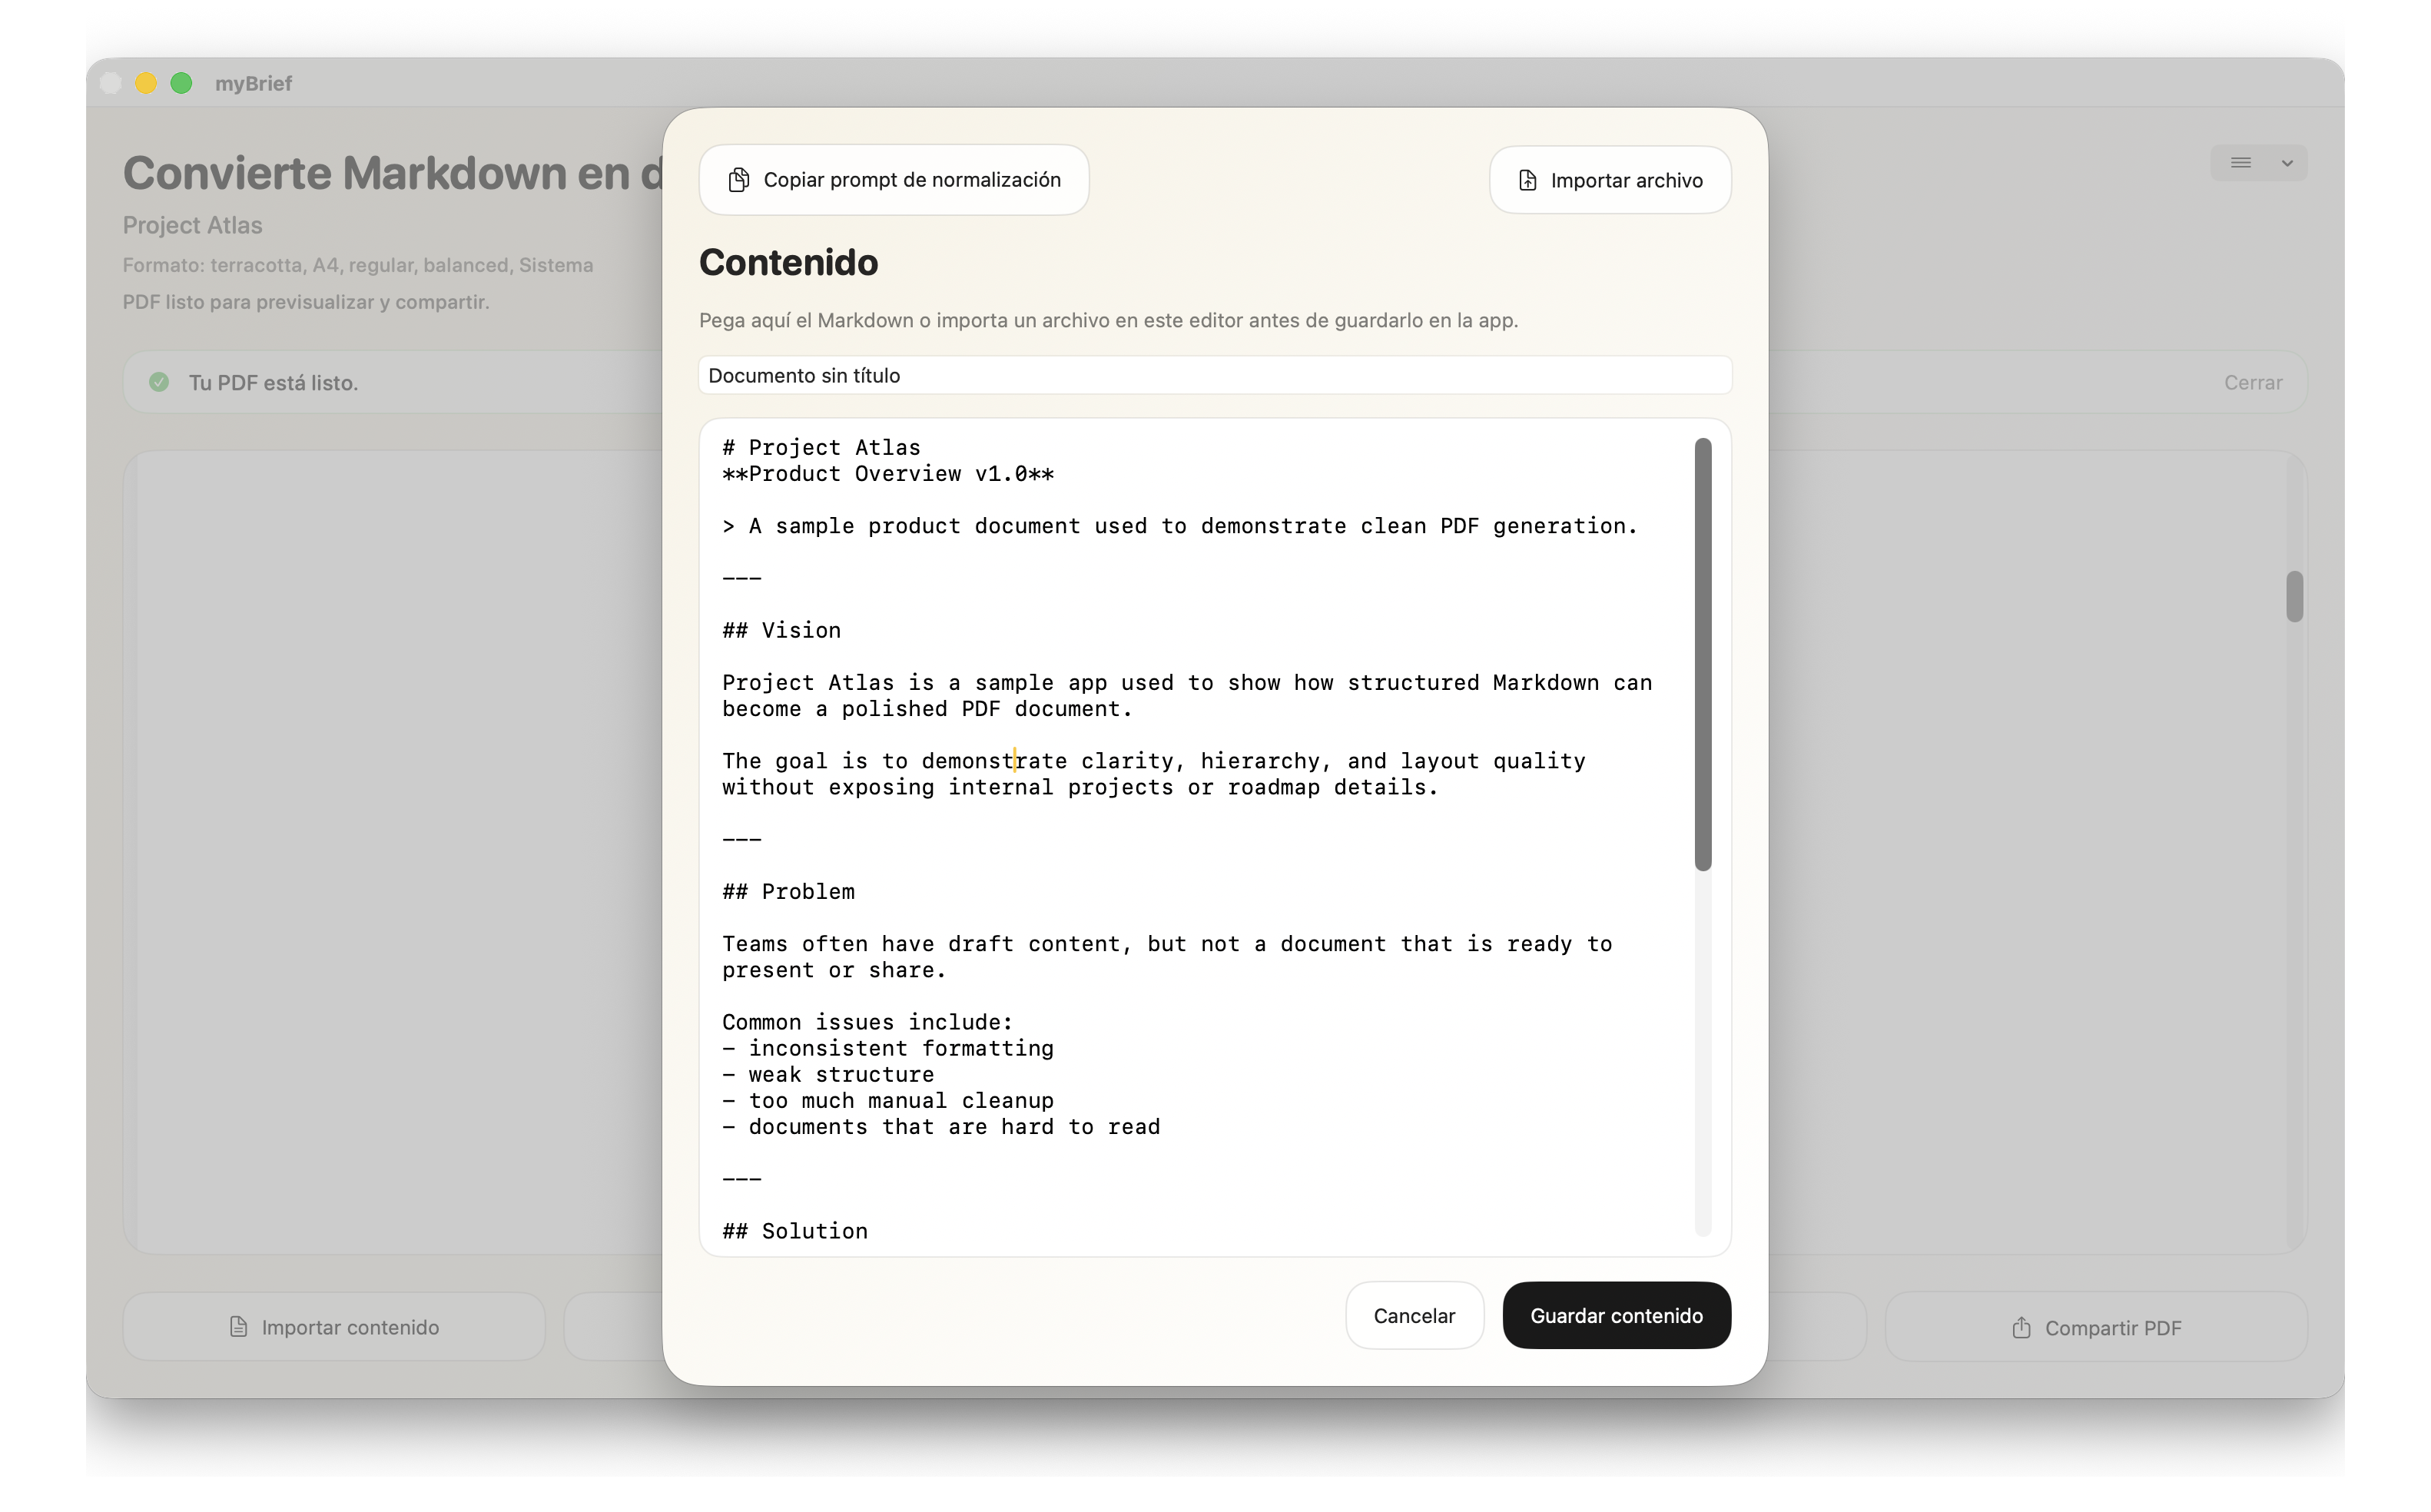Focus the Documento sin título title field
The height and width of the screenshot is (1512, 2431).
(1215, 375)
